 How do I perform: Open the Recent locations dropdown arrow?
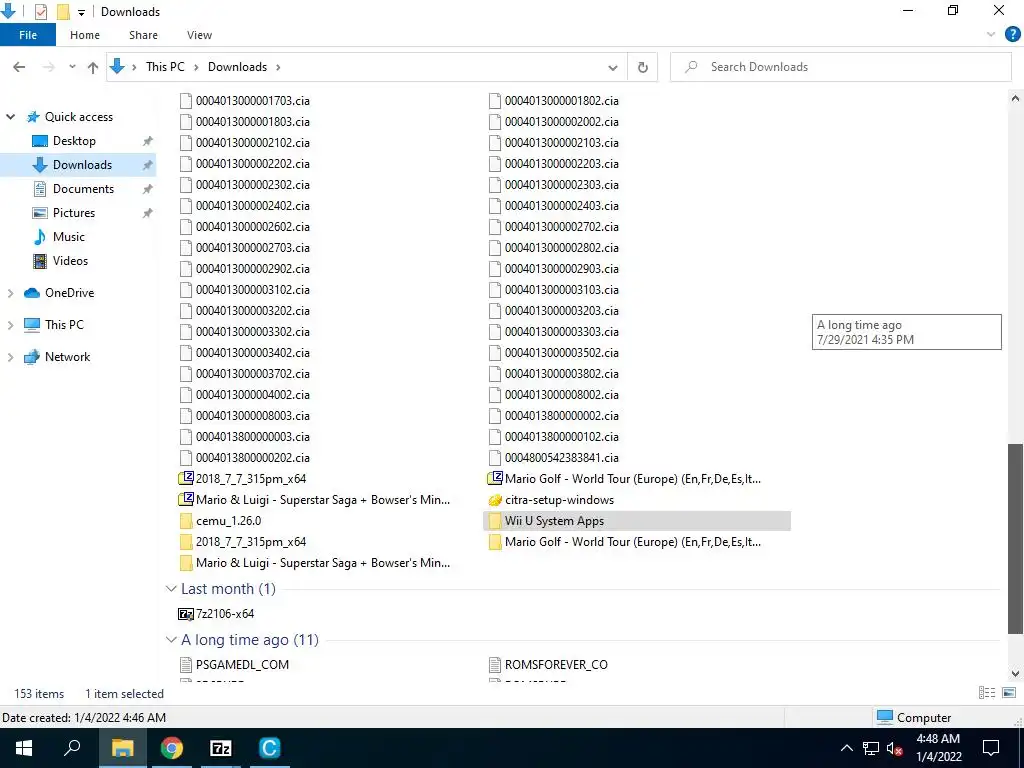coord(72,67)
